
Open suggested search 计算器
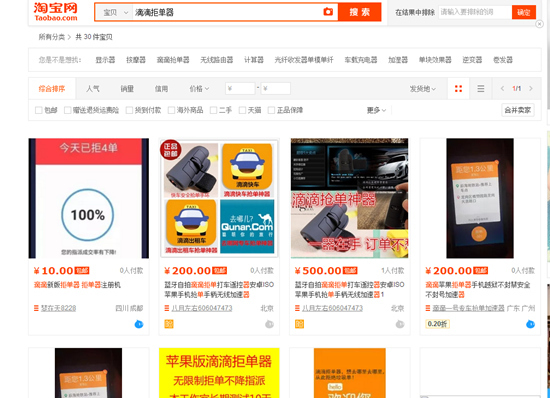pos(254,60)
